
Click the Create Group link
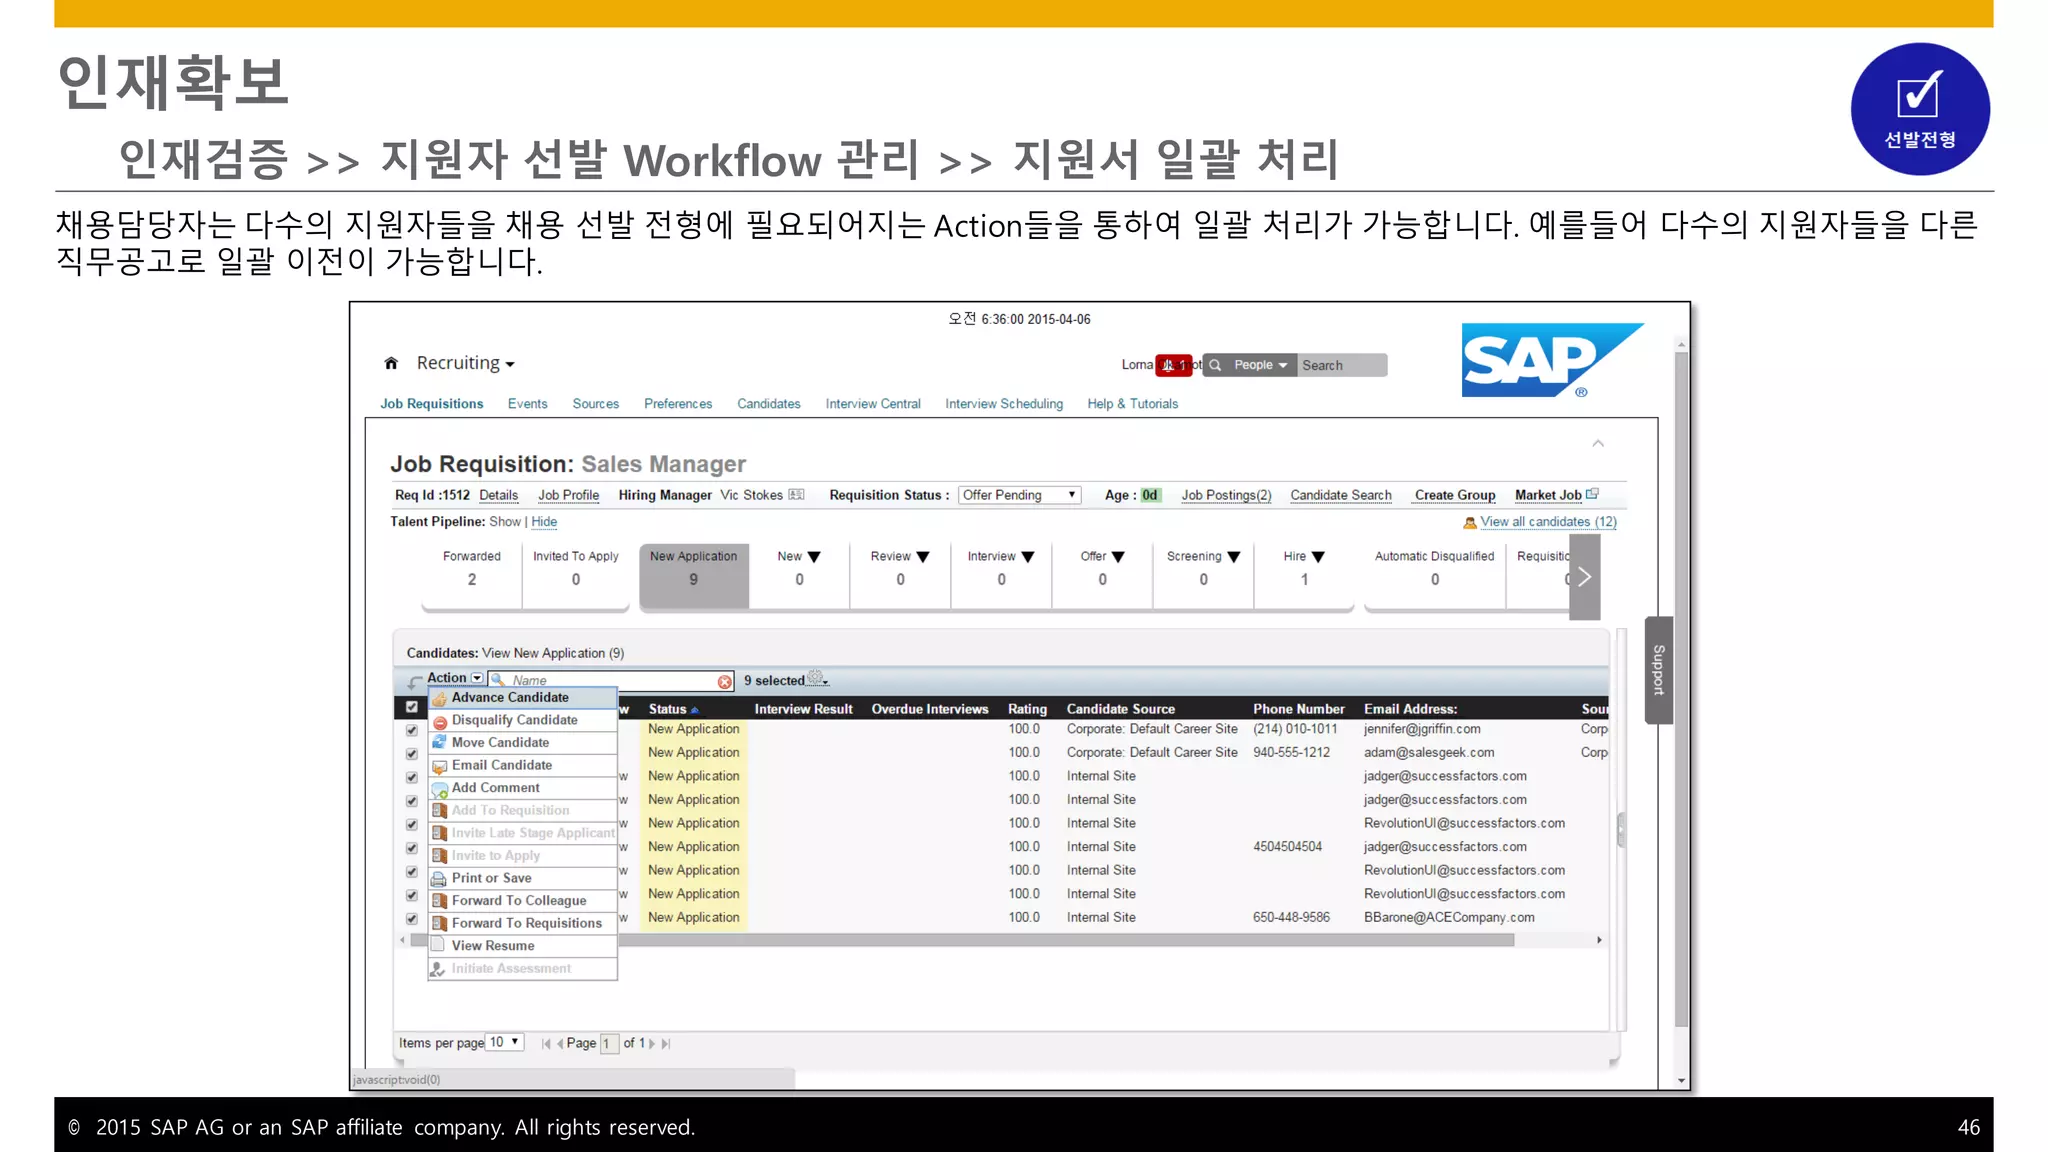point(1455,495)
